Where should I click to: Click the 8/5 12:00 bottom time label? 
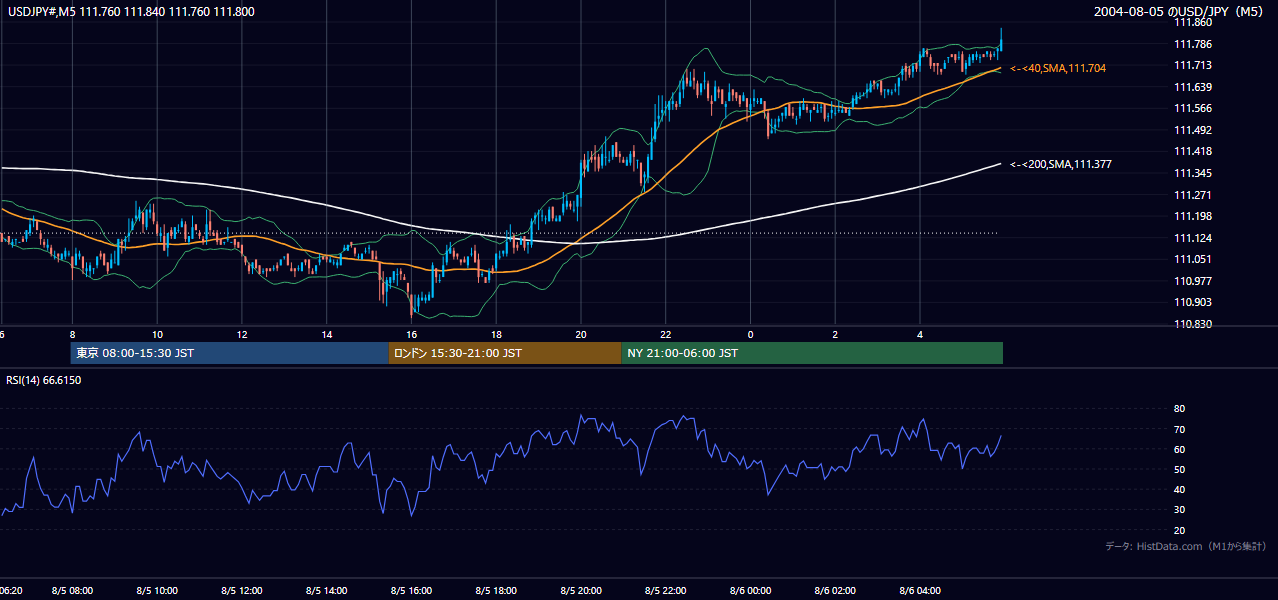[242, 591]
